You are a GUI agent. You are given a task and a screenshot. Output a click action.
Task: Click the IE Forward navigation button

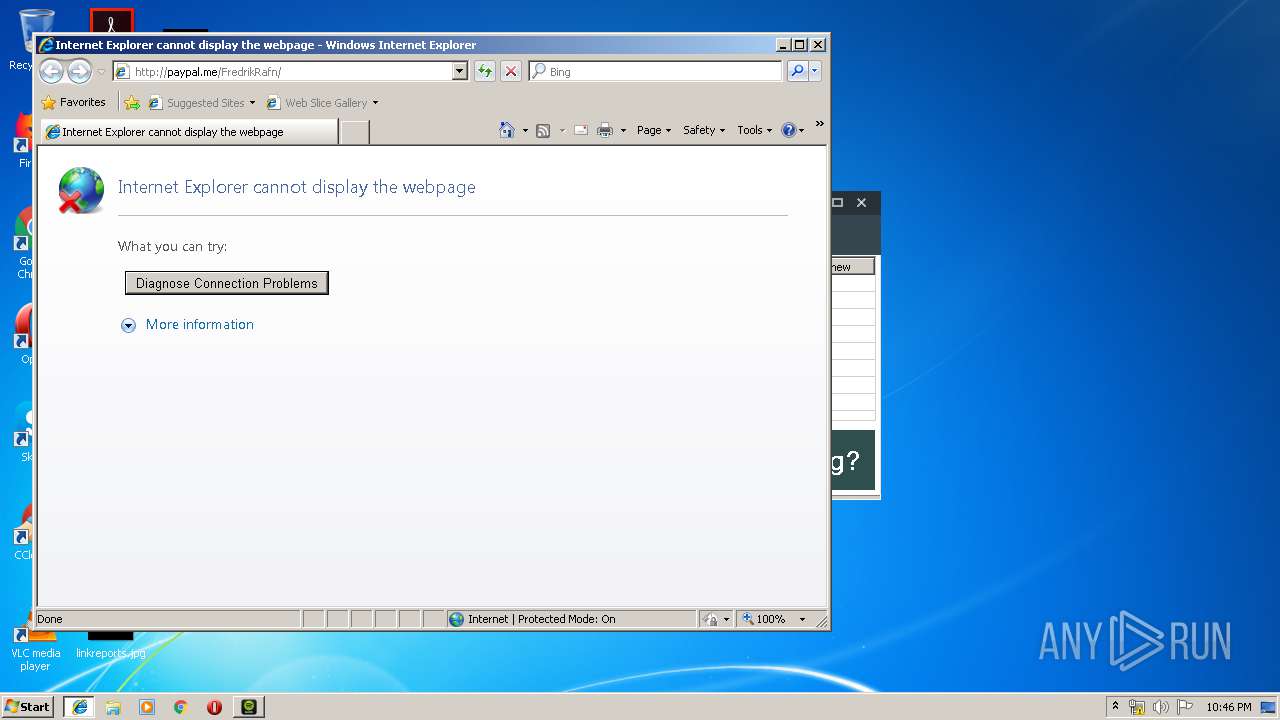tap(79, 71)
